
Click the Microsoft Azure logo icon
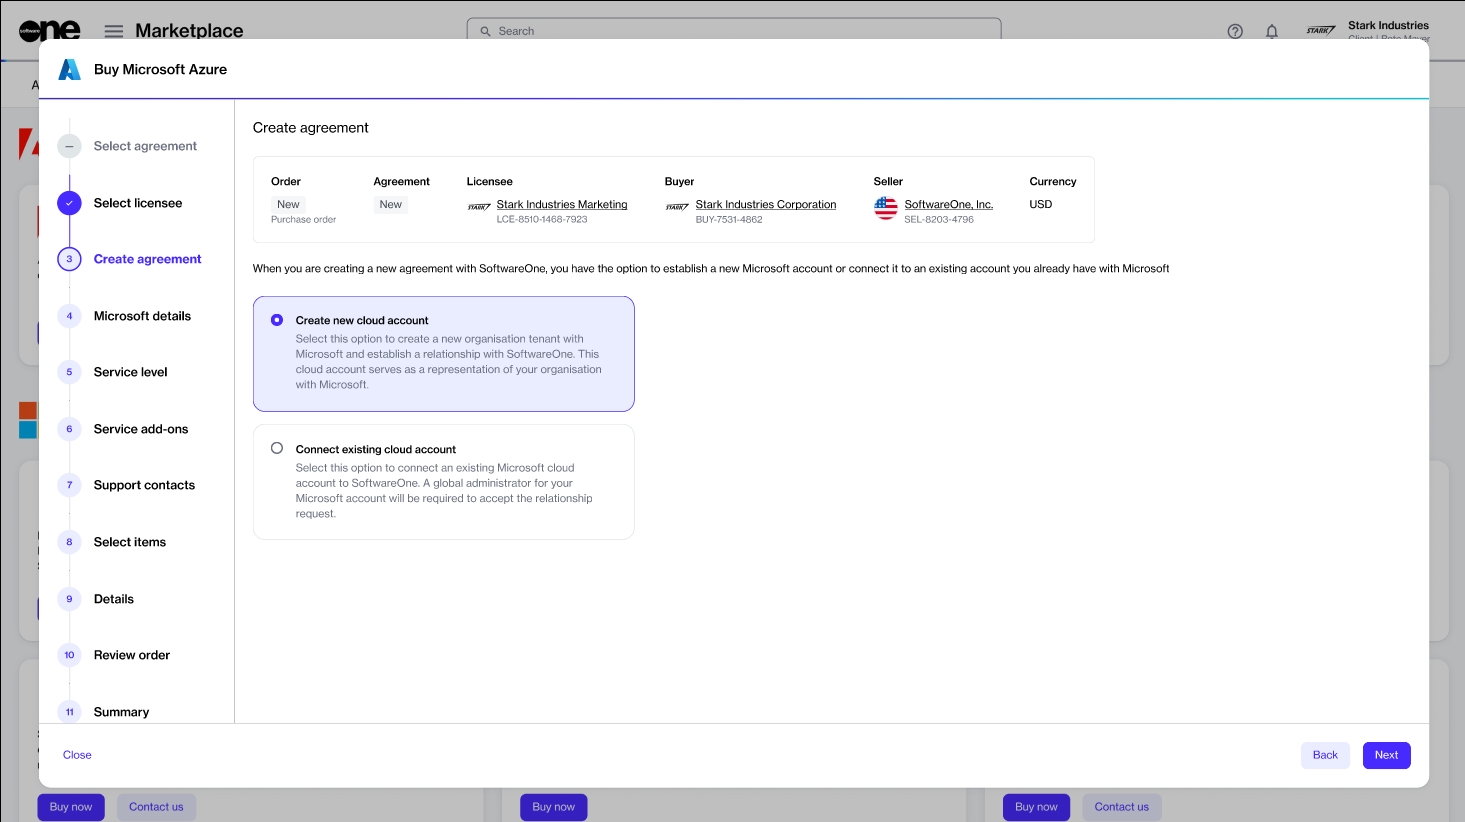click(69, 69)
